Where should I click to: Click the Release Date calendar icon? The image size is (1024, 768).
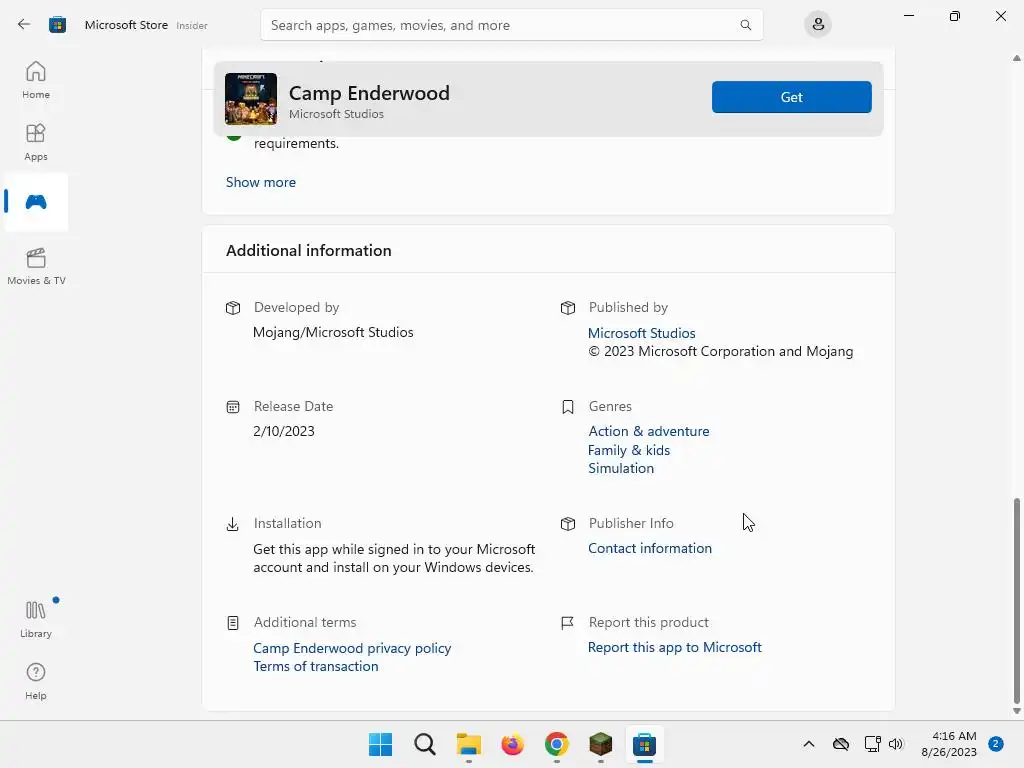[233, 407]
